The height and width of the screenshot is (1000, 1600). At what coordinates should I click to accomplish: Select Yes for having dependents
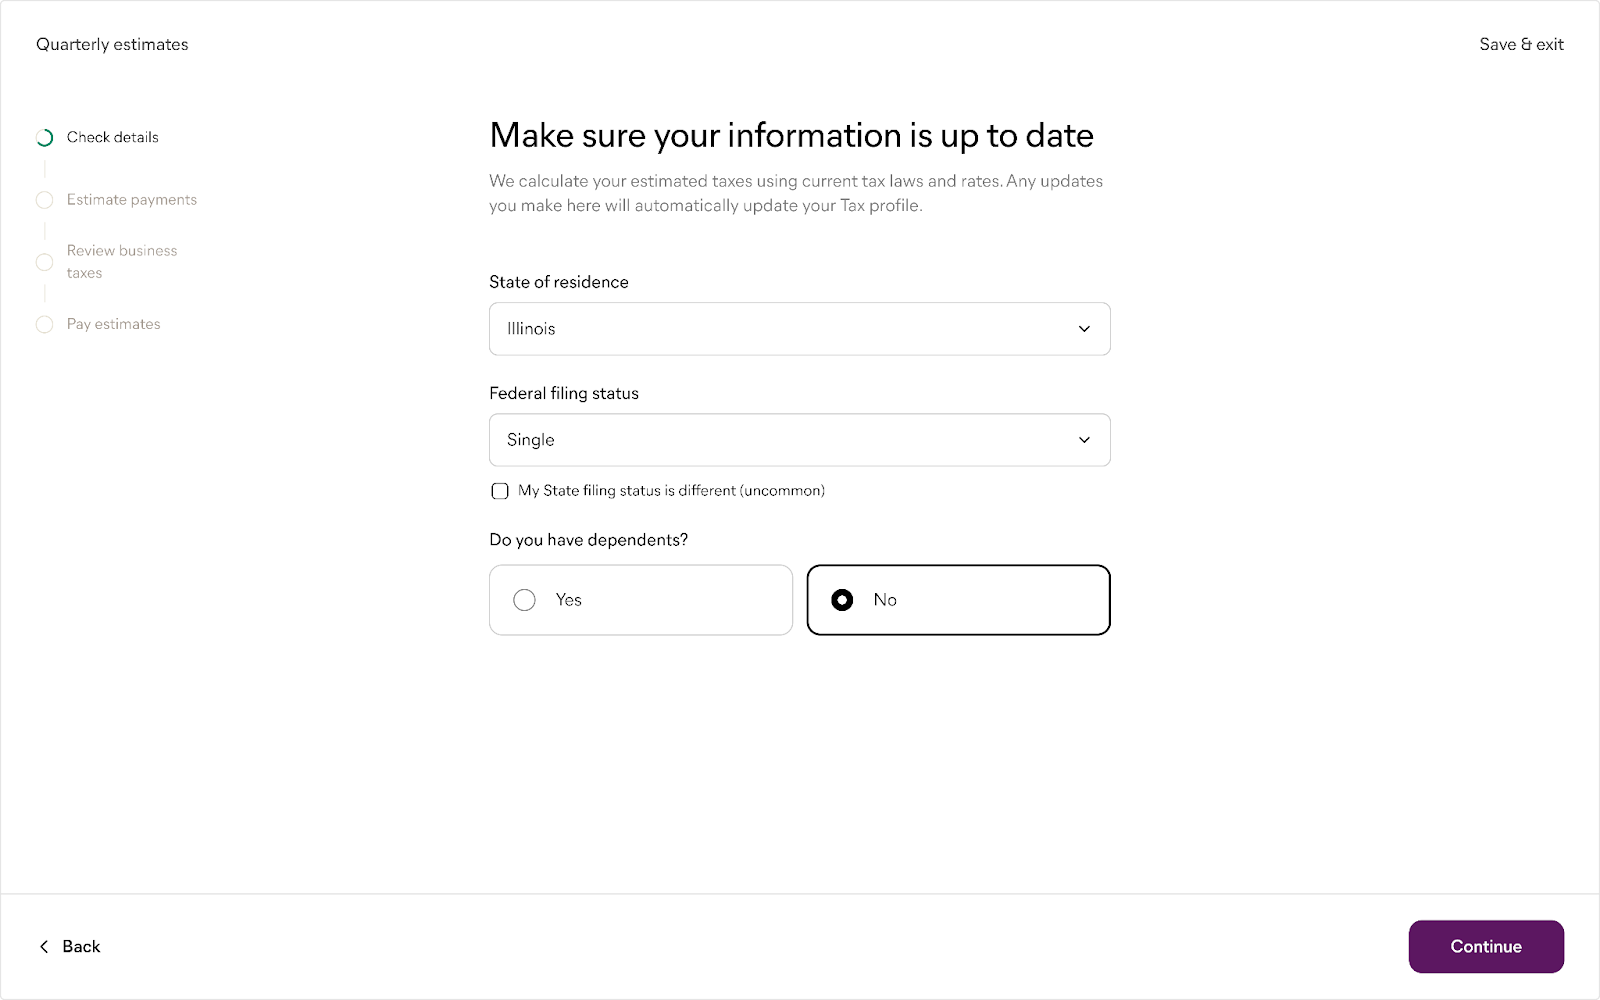pyautogui.click(x=525, y=600)
